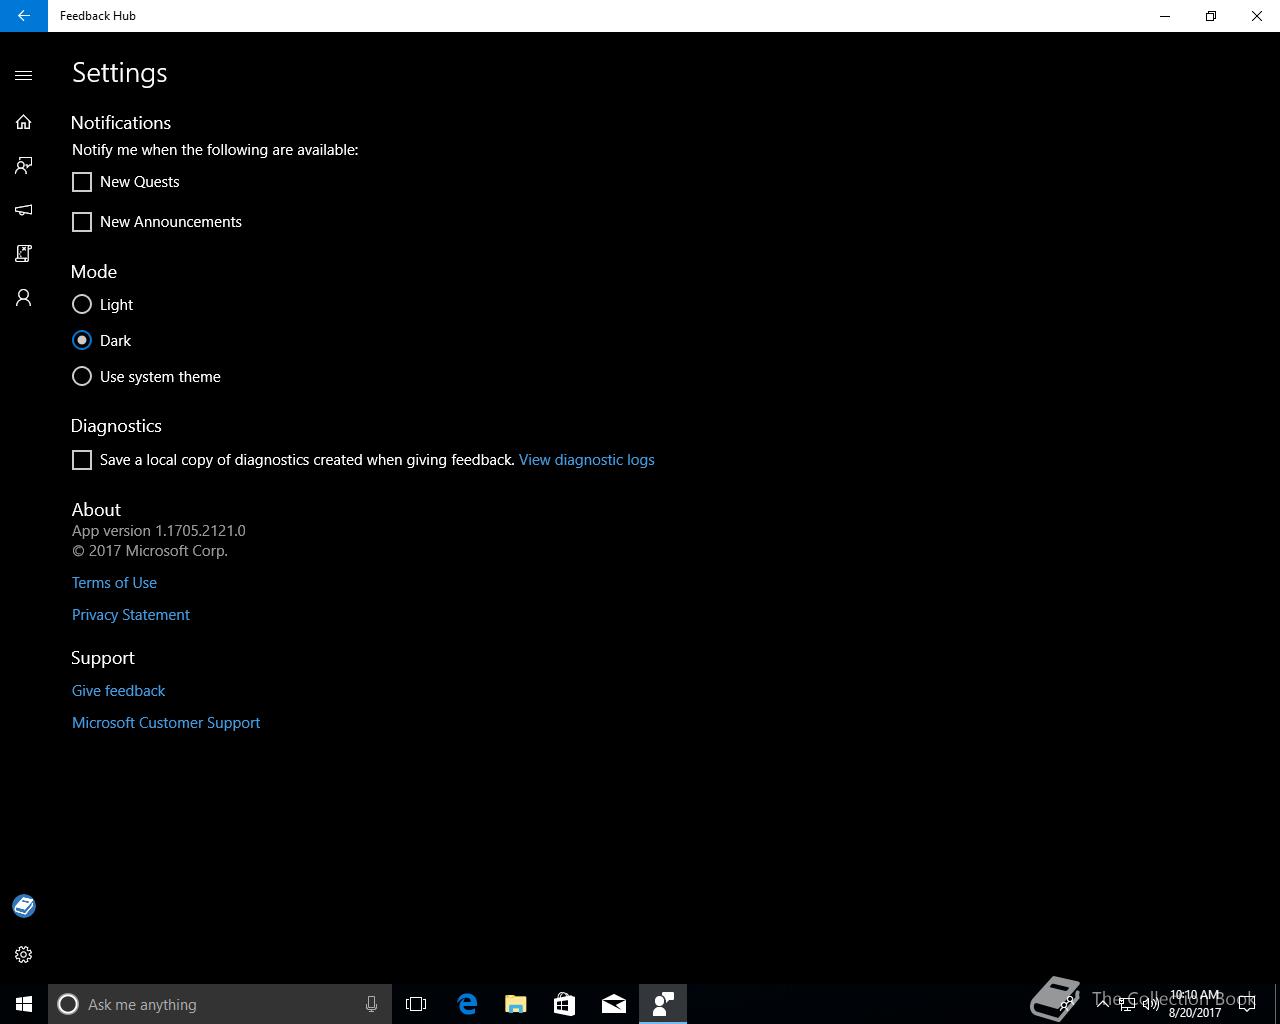1280x1024 pixels.
Task: Select the Dark mode radio button
Action: click(x=82, y=340)
